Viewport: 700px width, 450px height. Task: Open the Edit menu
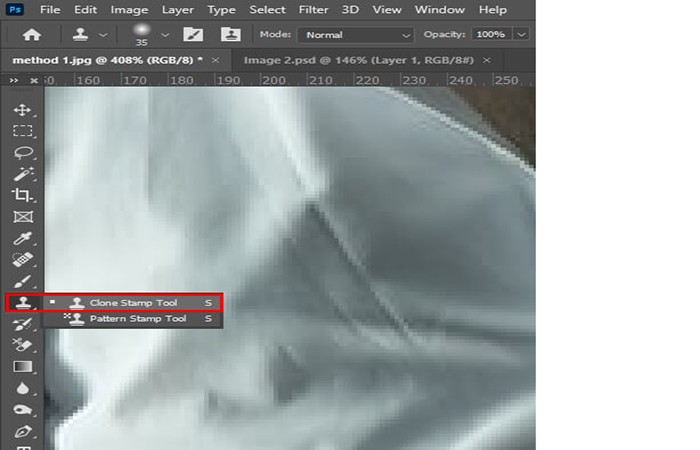85,9
